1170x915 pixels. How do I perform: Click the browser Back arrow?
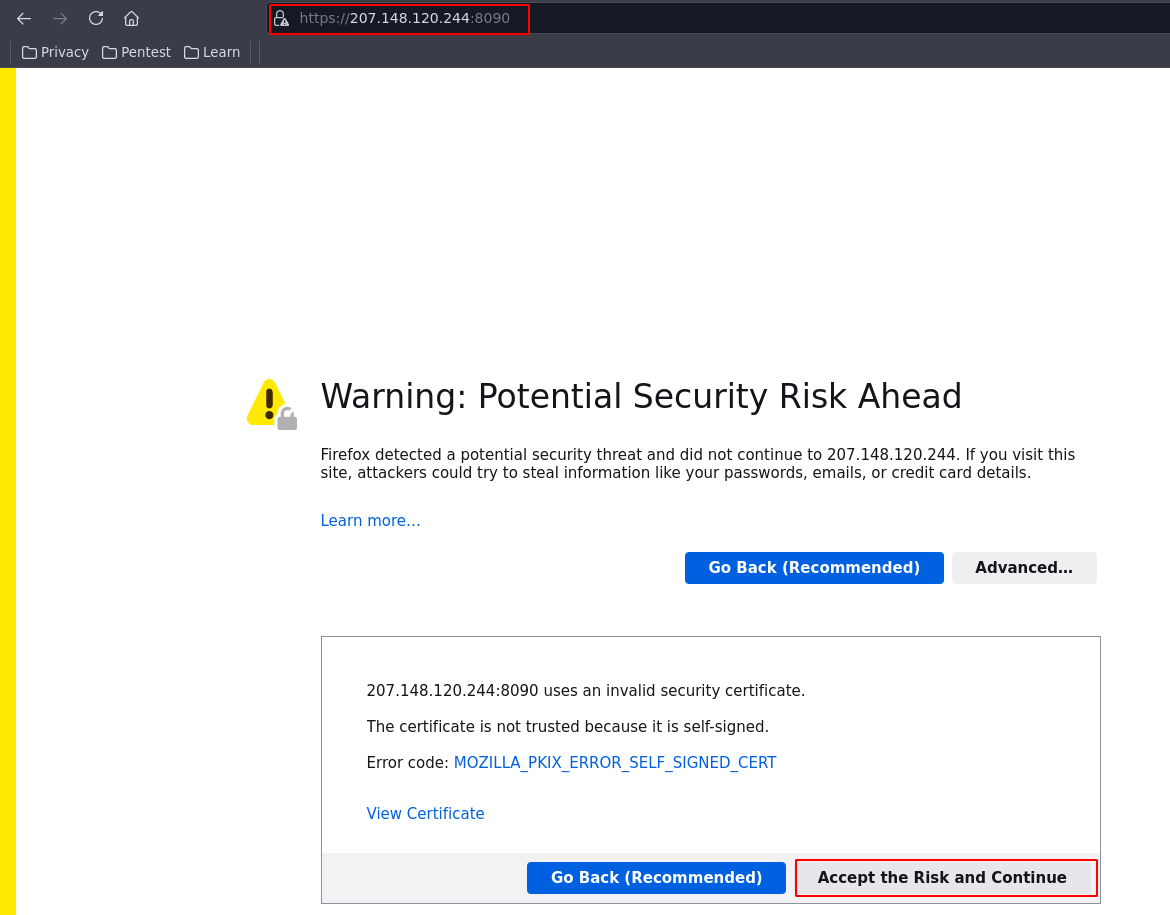click(24, 19)
